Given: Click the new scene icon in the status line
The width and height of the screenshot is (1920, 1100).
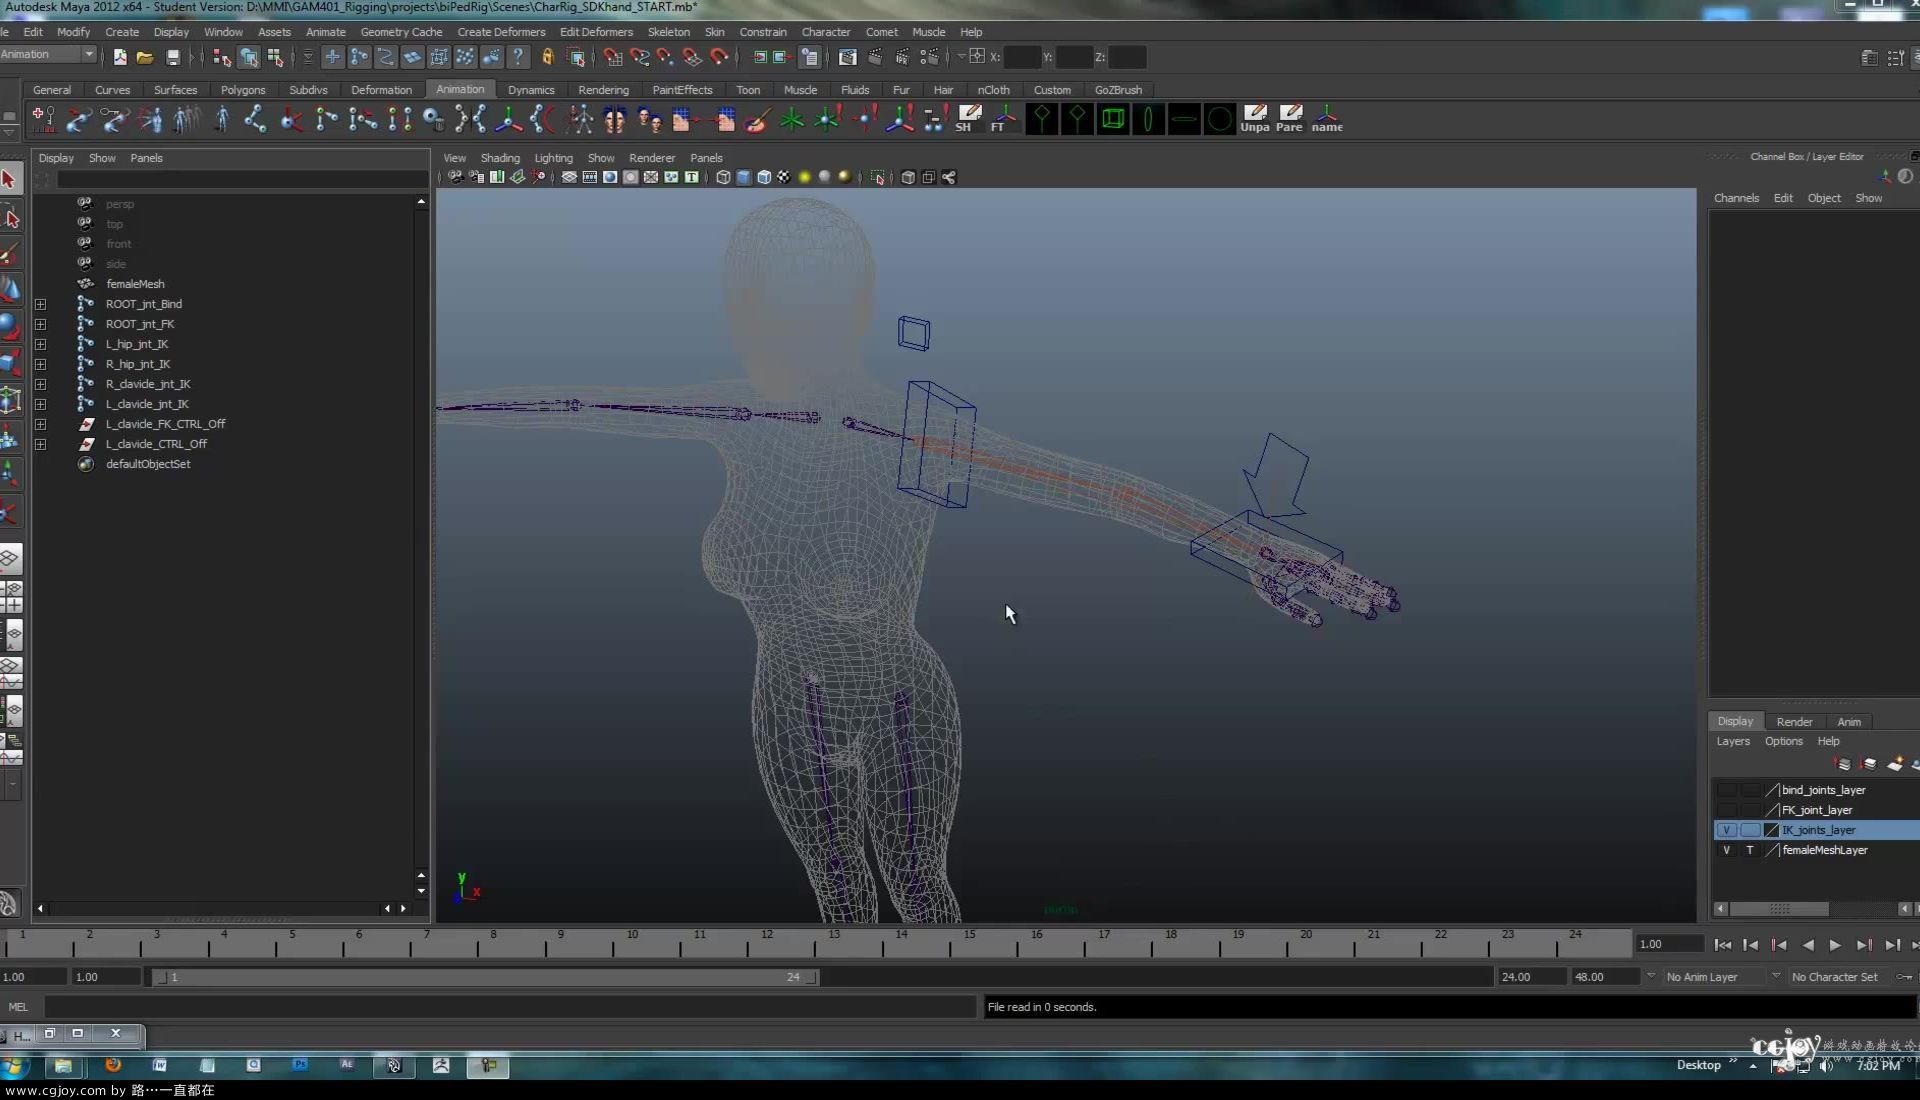Looking at the screenshot, I should tap(120, 57).
